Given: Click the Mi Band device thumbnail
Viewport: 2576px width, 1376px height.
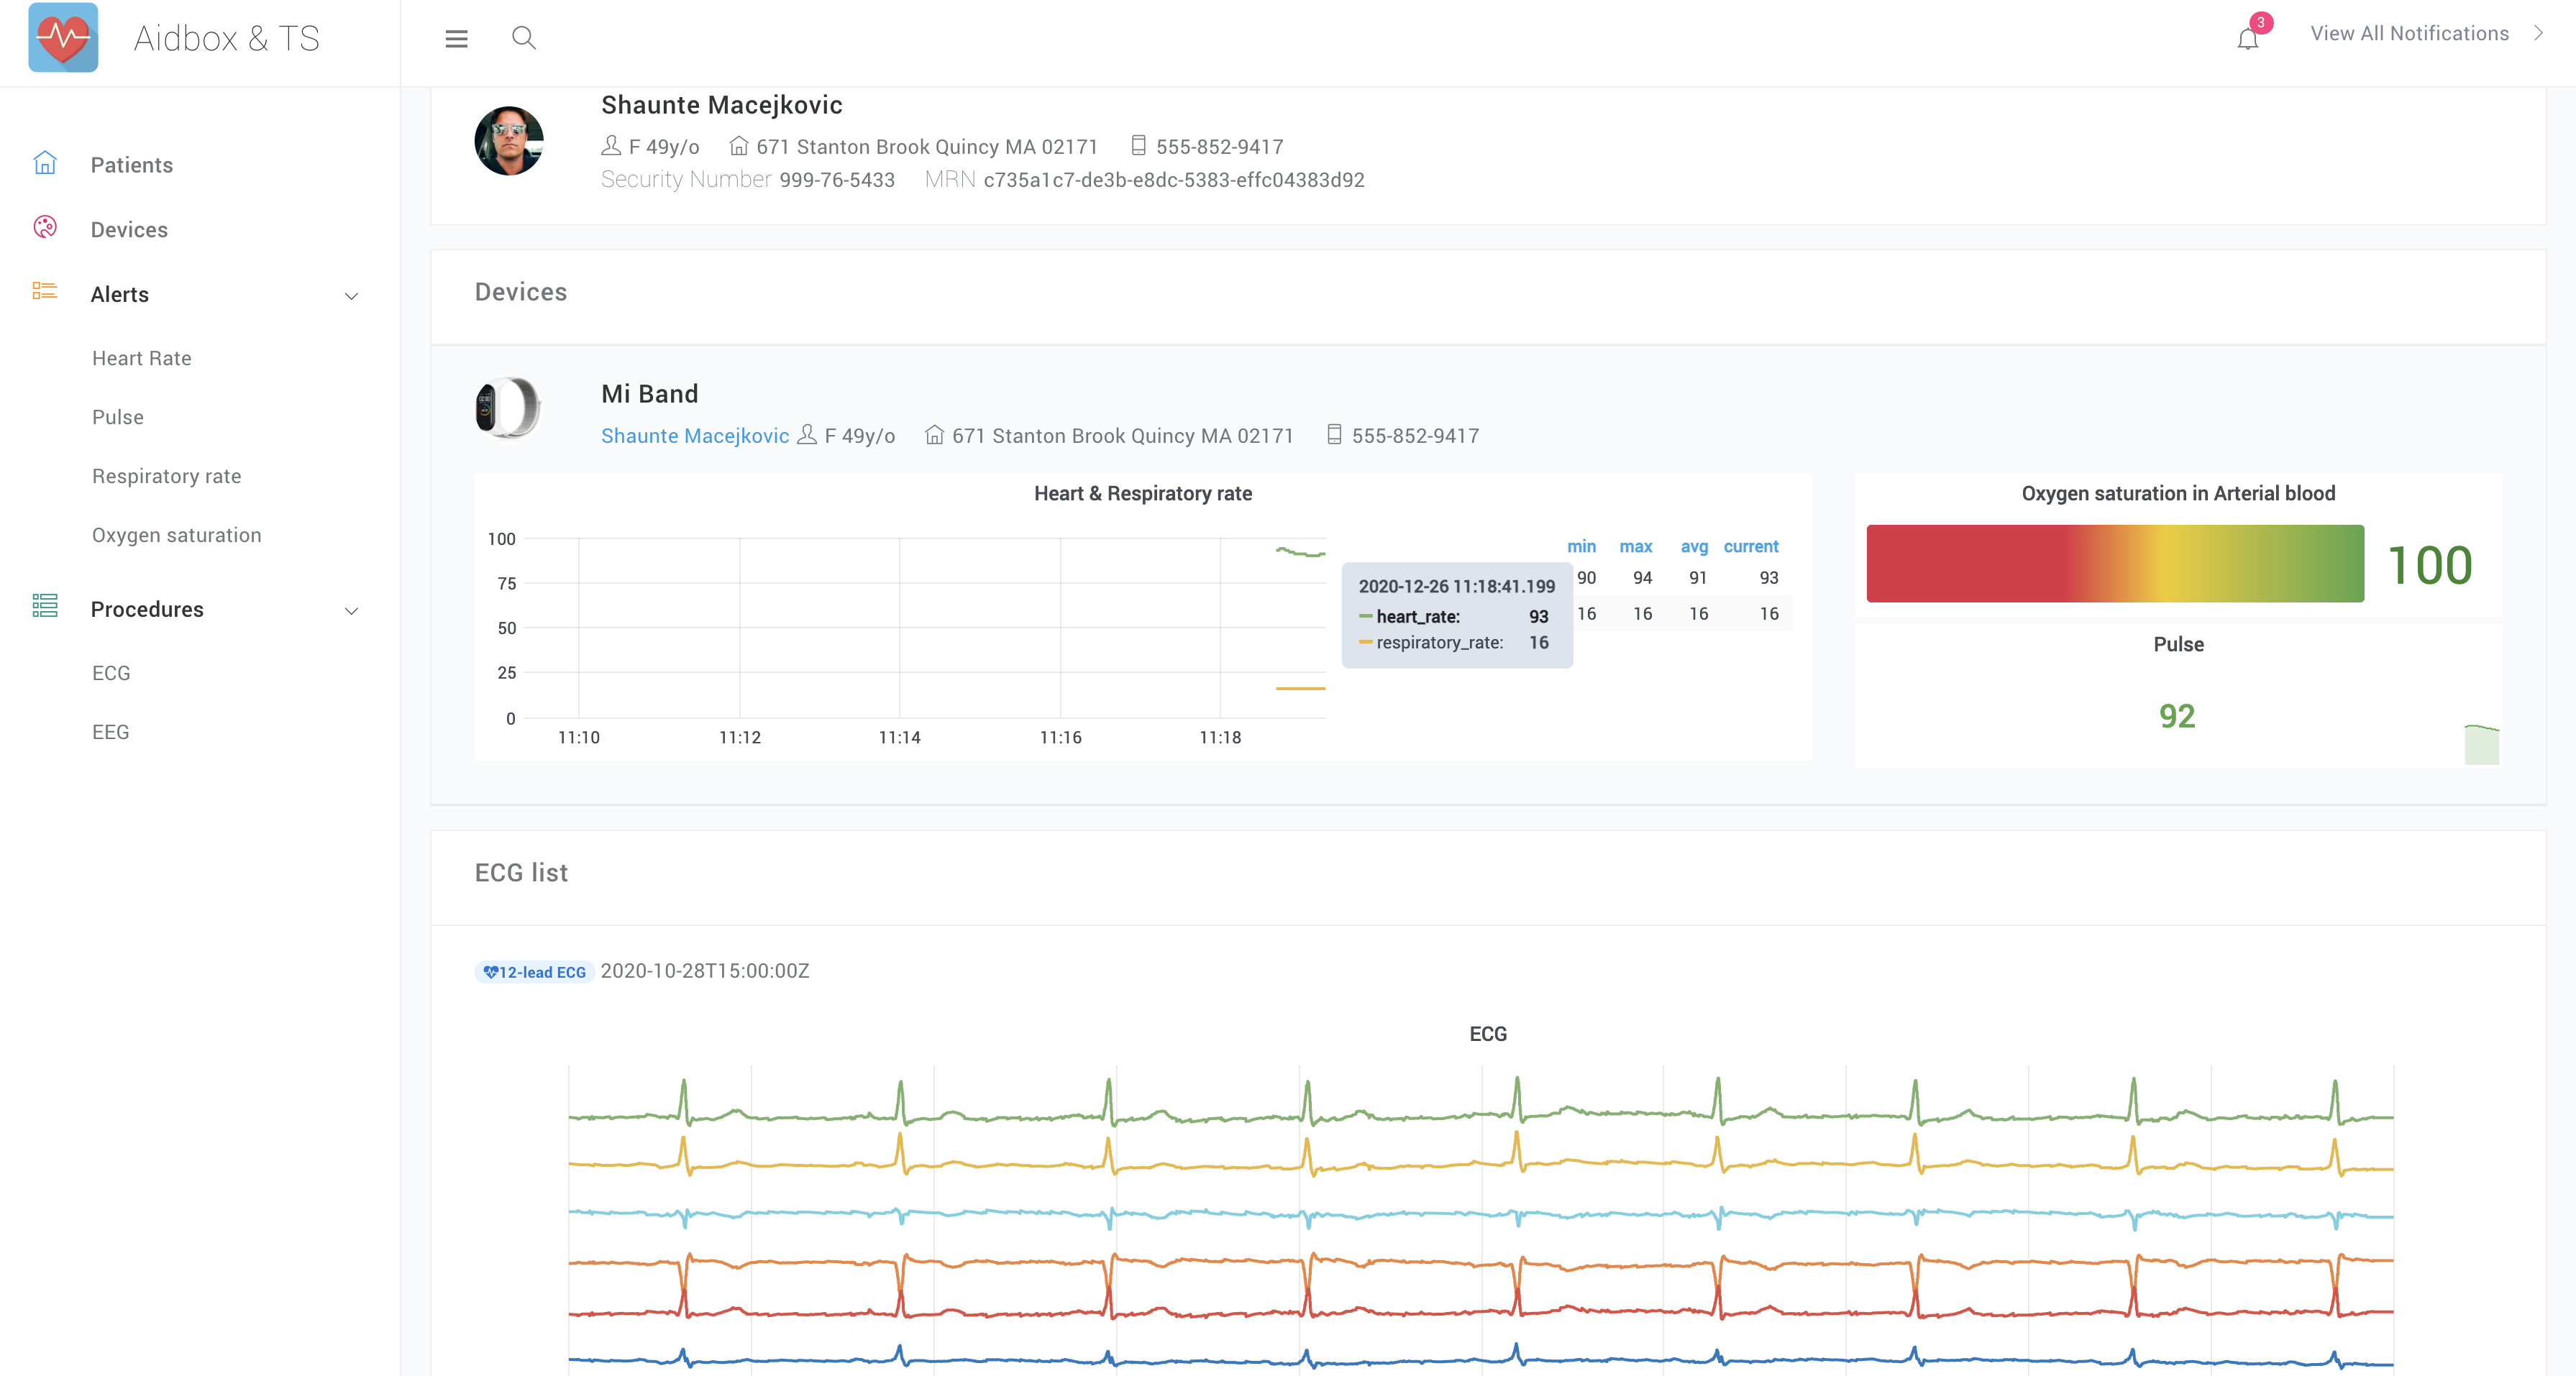Looking at the screenshot, I should pos(508,410).
